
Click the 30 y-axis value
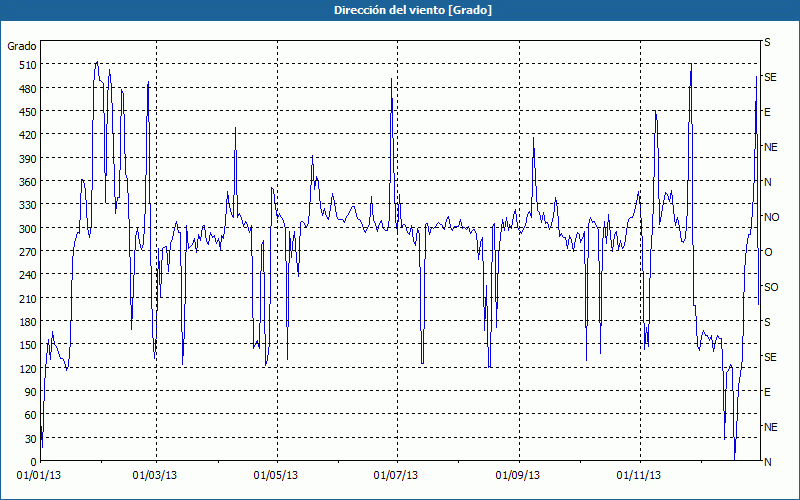[x=31, y=439]
